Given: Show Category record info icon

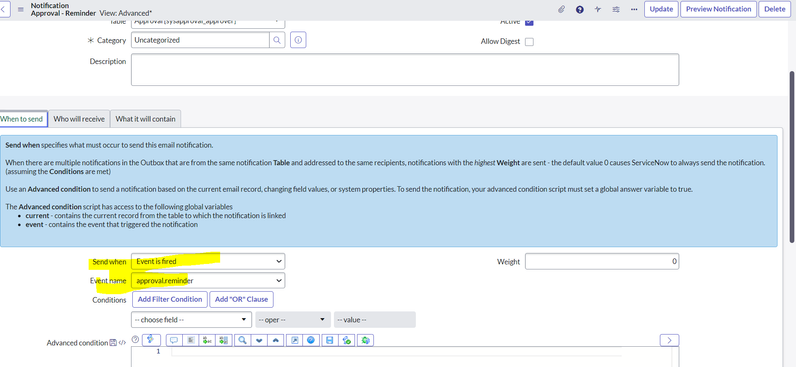Looking at the screenshot, I should pyautogui.click(x=298, y=40).
